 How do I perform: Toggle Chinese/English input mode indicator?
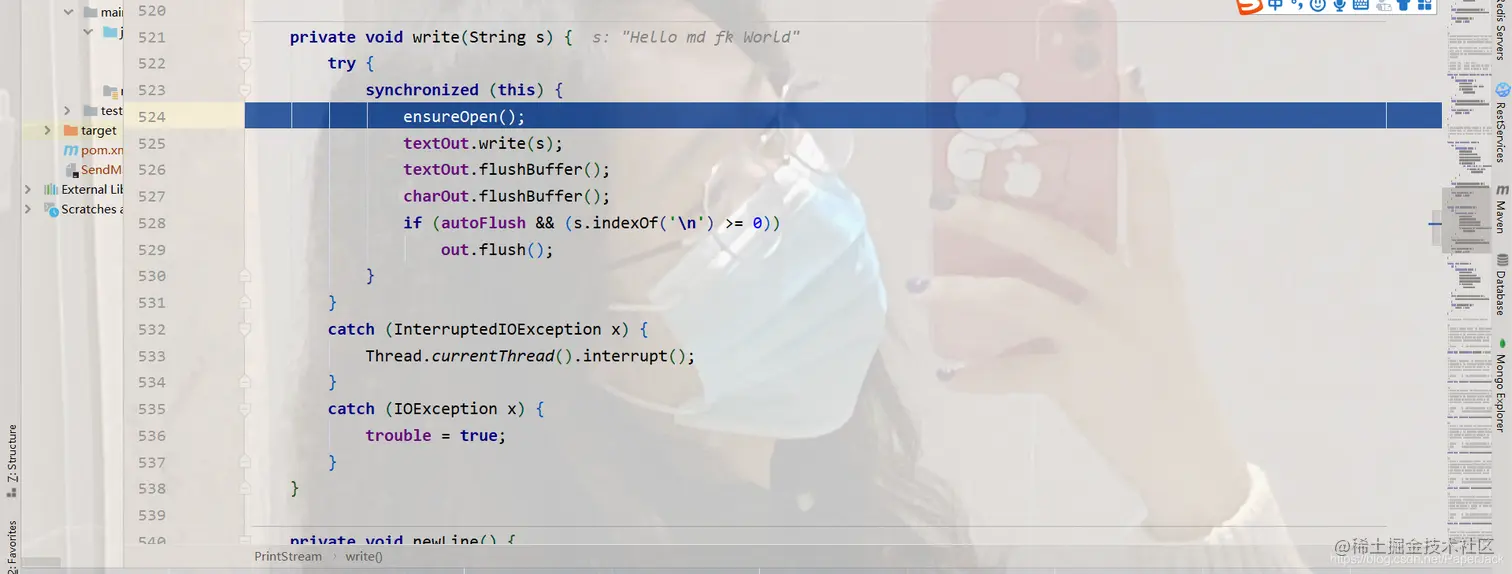coord(1275,4)
